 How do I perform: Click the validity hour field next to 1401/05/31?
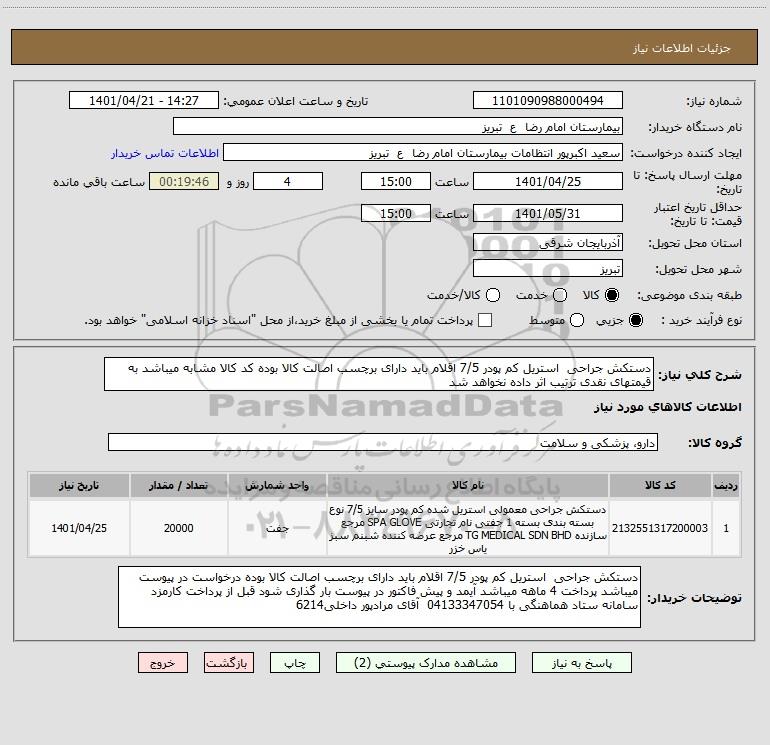click(x=396, y=213)
